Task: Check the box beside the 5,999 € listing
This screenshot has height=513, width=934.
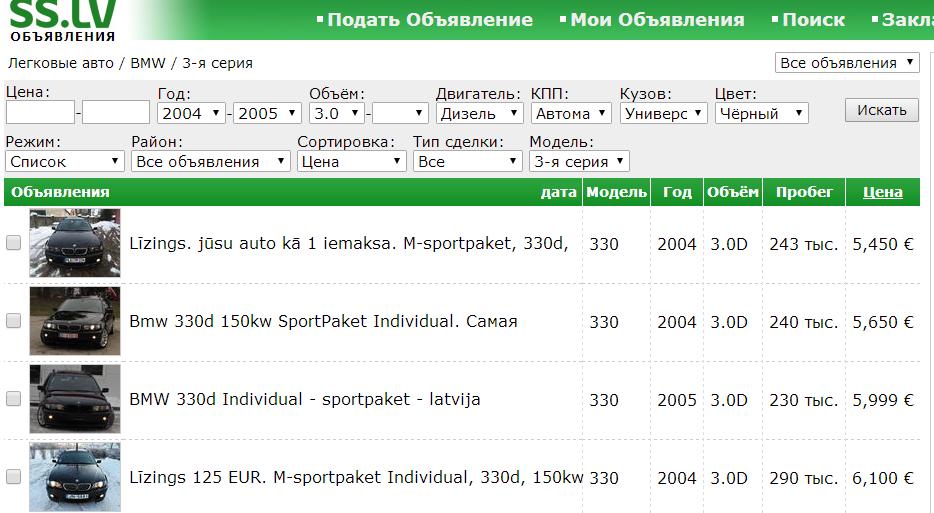Action: 14,399
